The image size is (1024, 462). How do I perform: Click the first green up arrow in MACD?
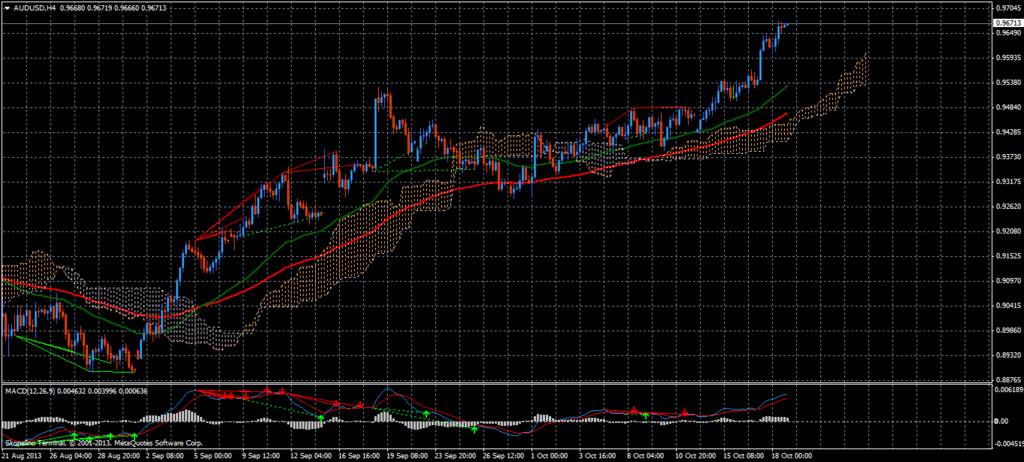pyautogui.click(x=74, y=436)
